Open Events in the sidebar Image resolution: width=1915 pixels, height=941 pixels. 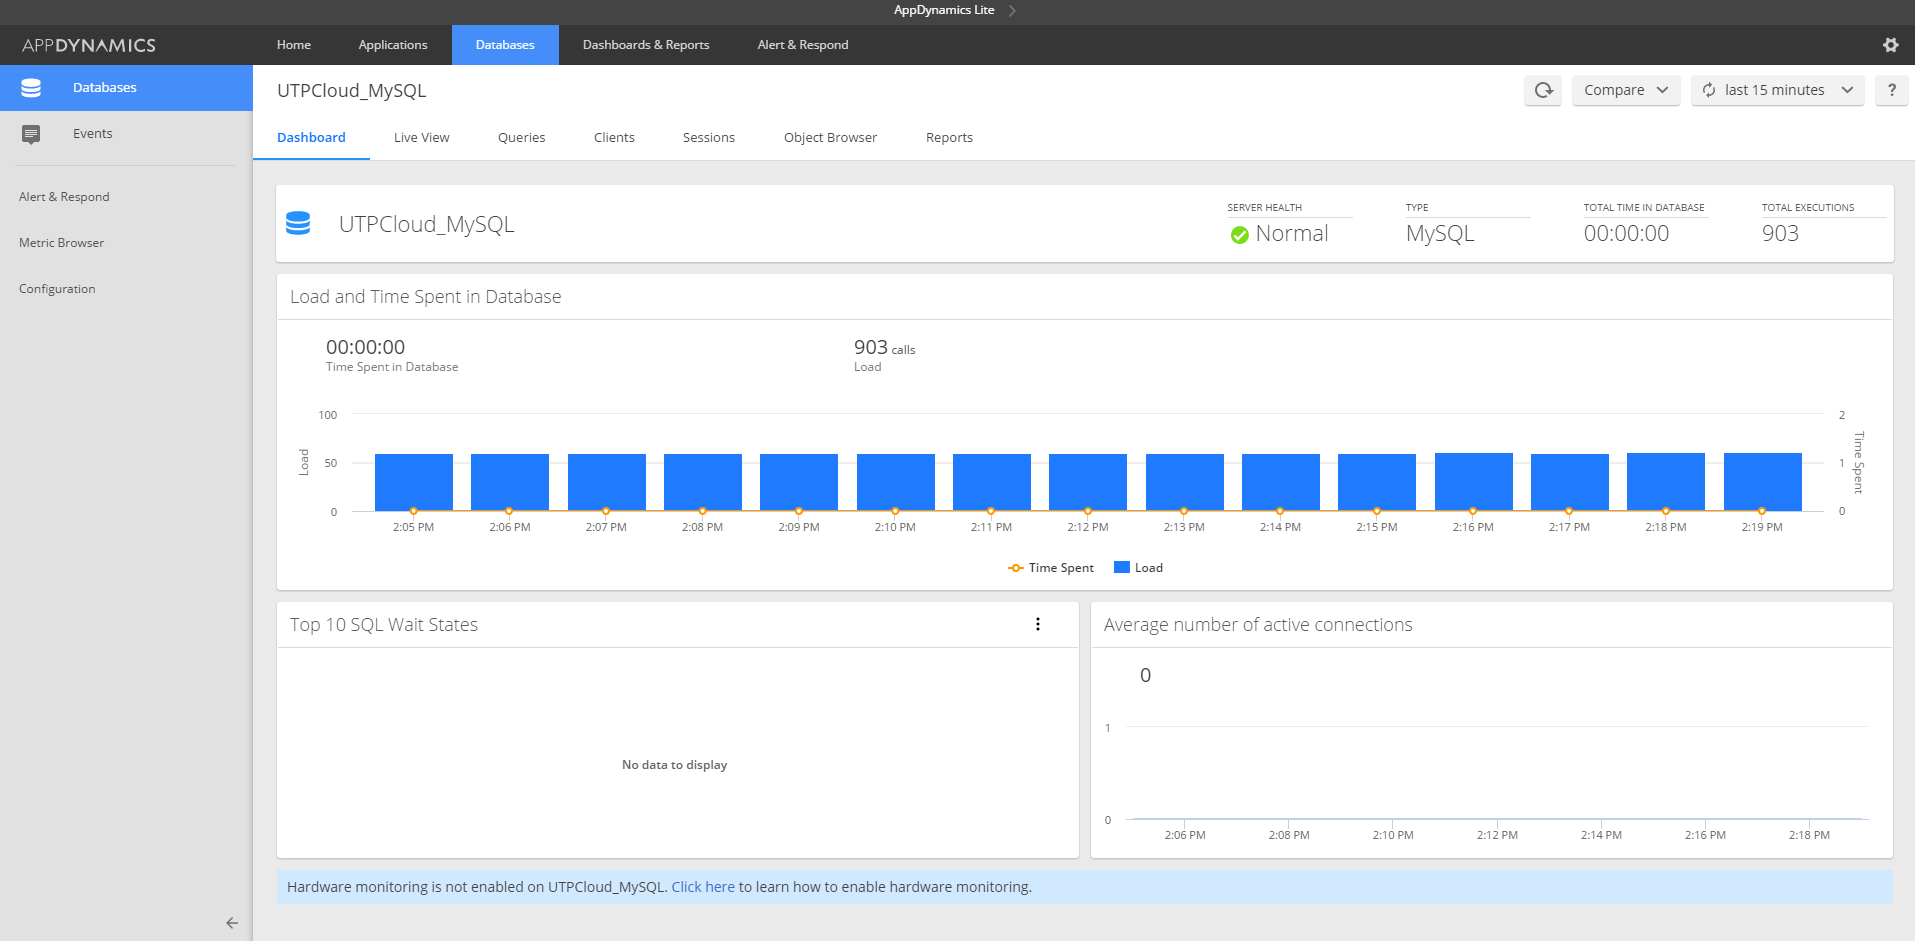point(126,134)
